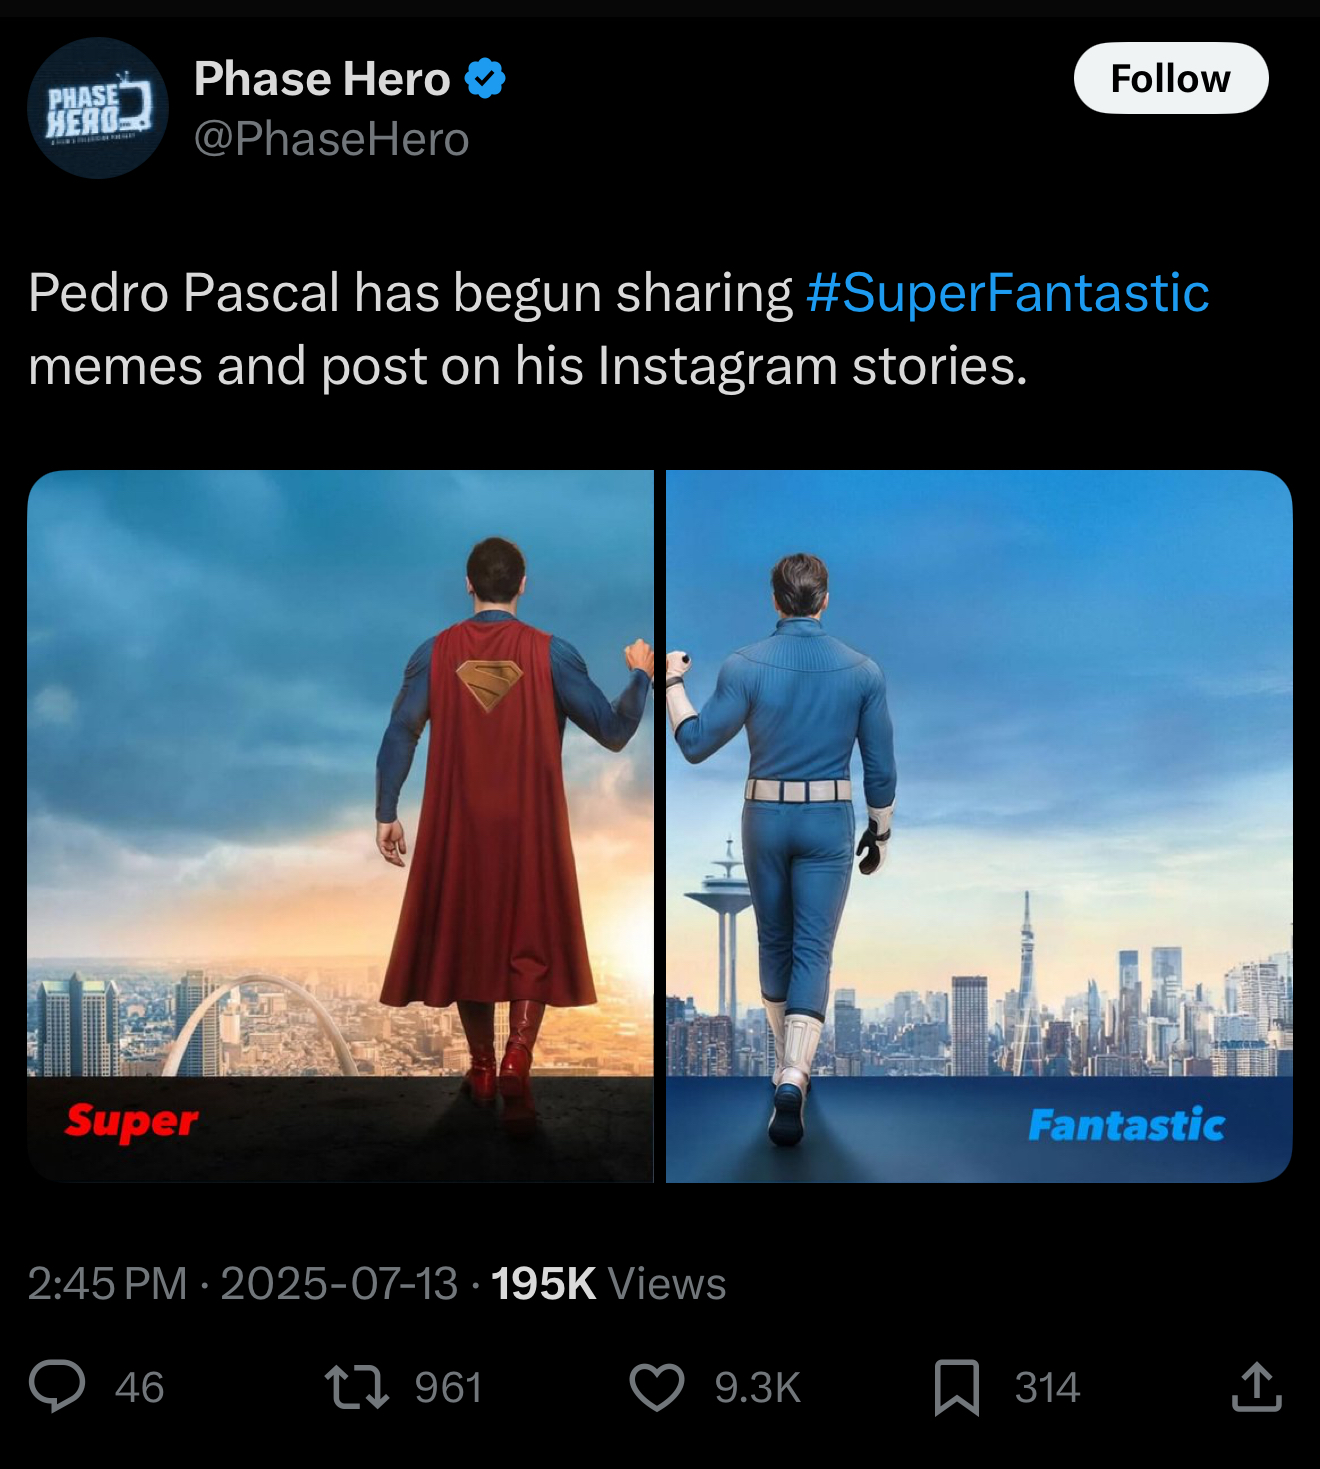Screen dimensions: 1320x1469
Task: Click the blue verified badge next to Phase Hero
Action: click(486, 77)
